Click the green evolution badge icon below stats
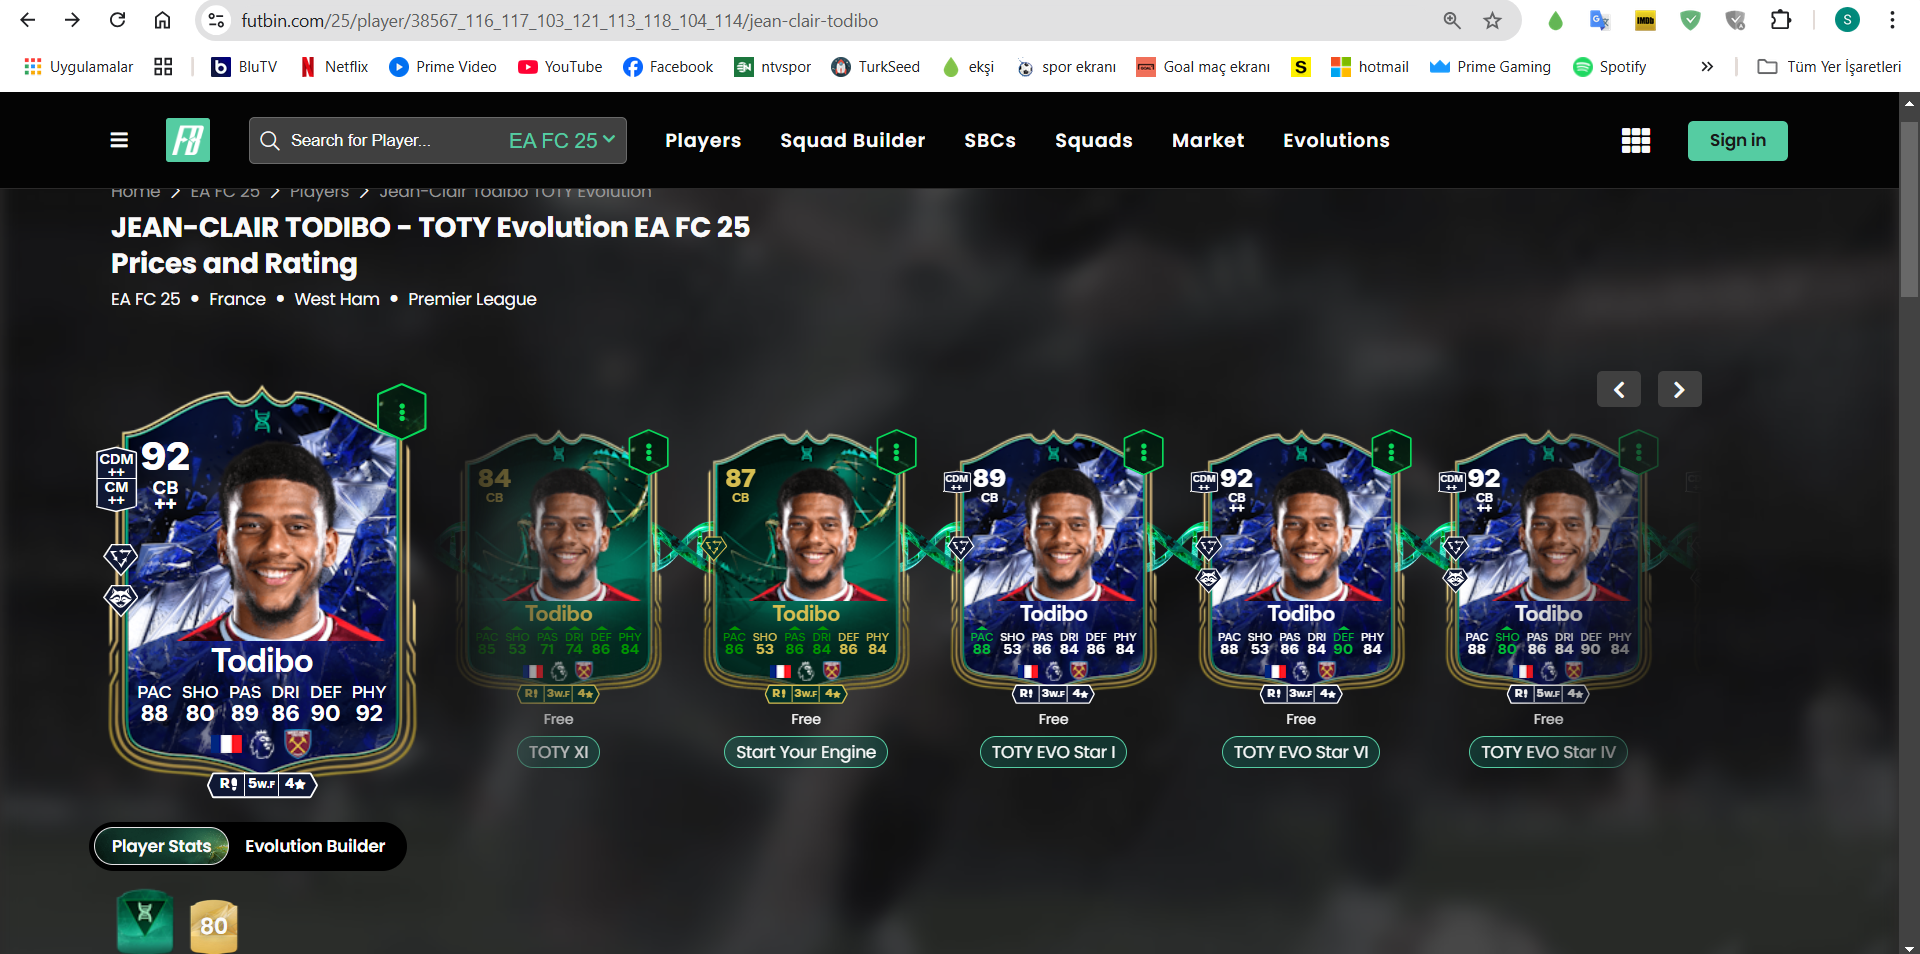The width and height of the screenshot is (1920, 954). click(x=145, y=921)
